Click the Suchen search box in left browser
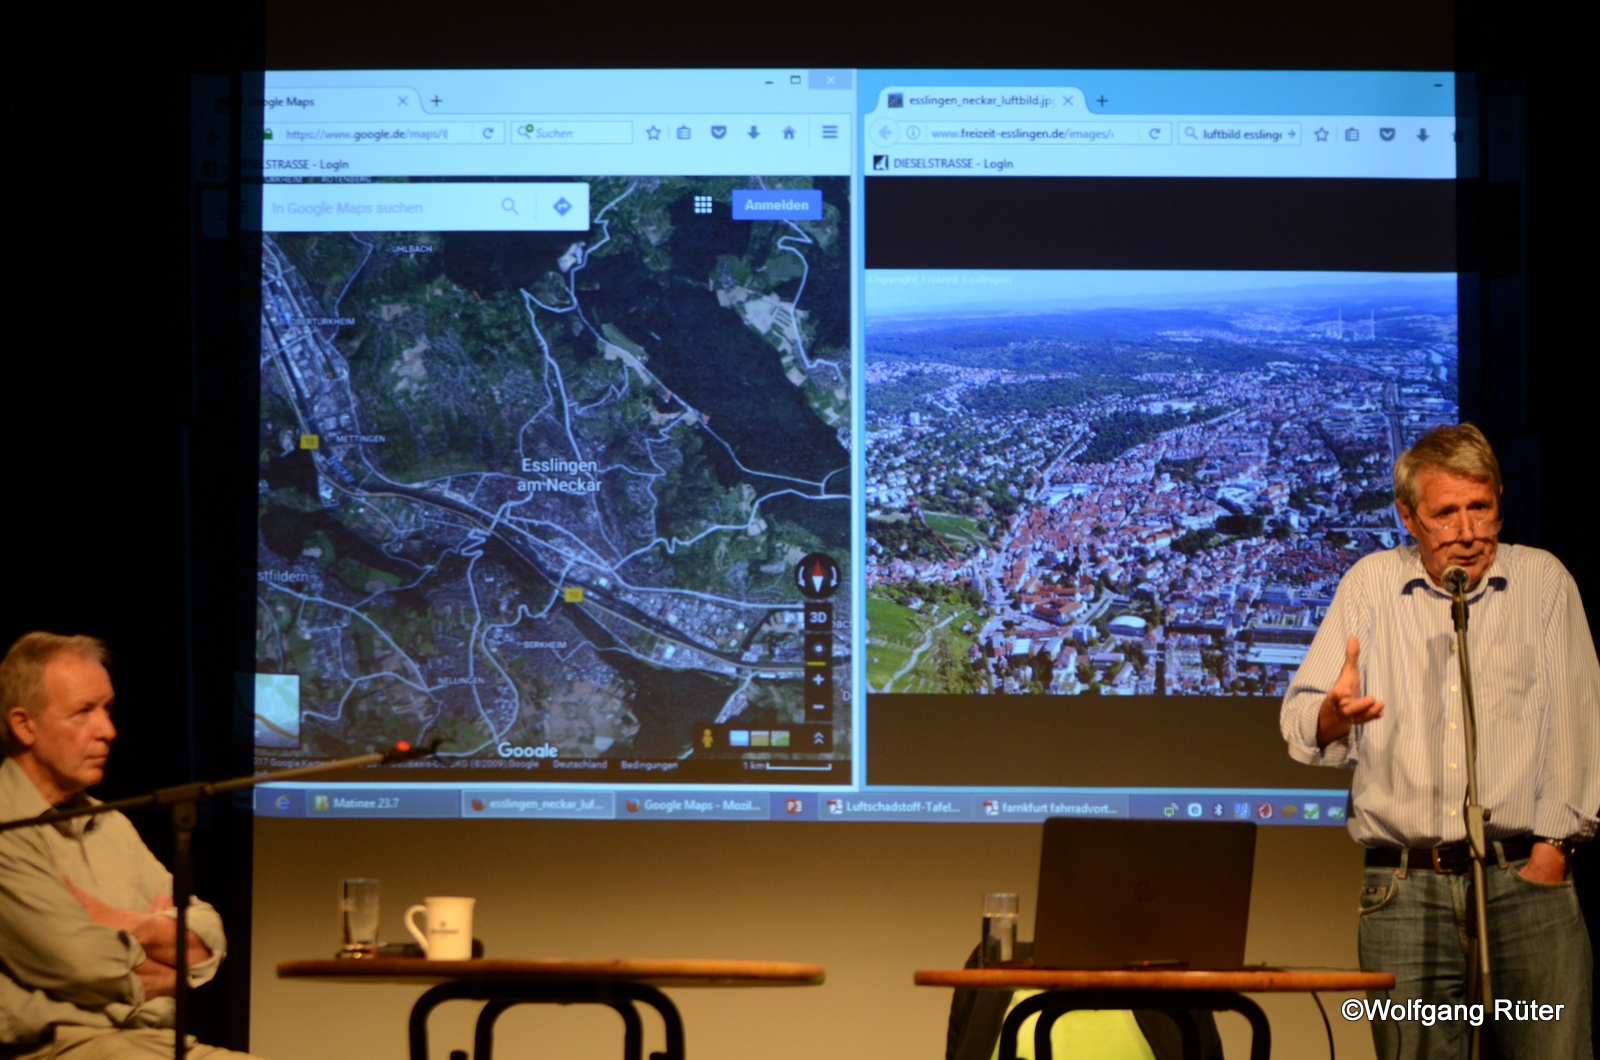1600x1060 pixels. coord(572,133)
